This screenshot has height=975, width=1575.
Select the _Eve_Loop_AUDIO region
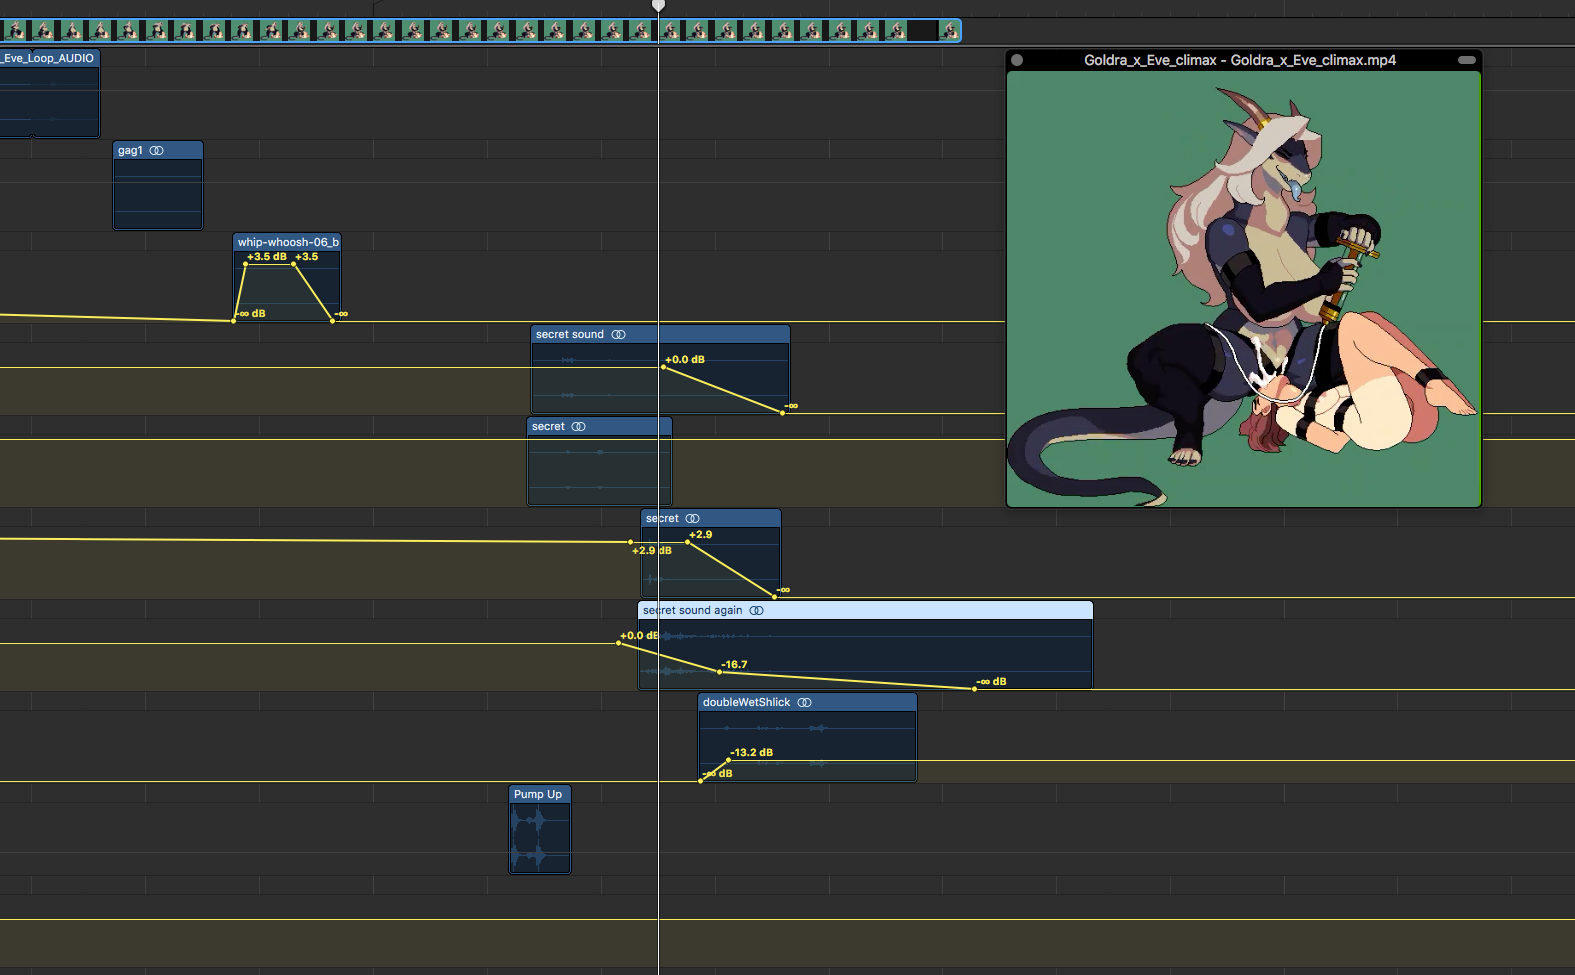tap(50, 94)
